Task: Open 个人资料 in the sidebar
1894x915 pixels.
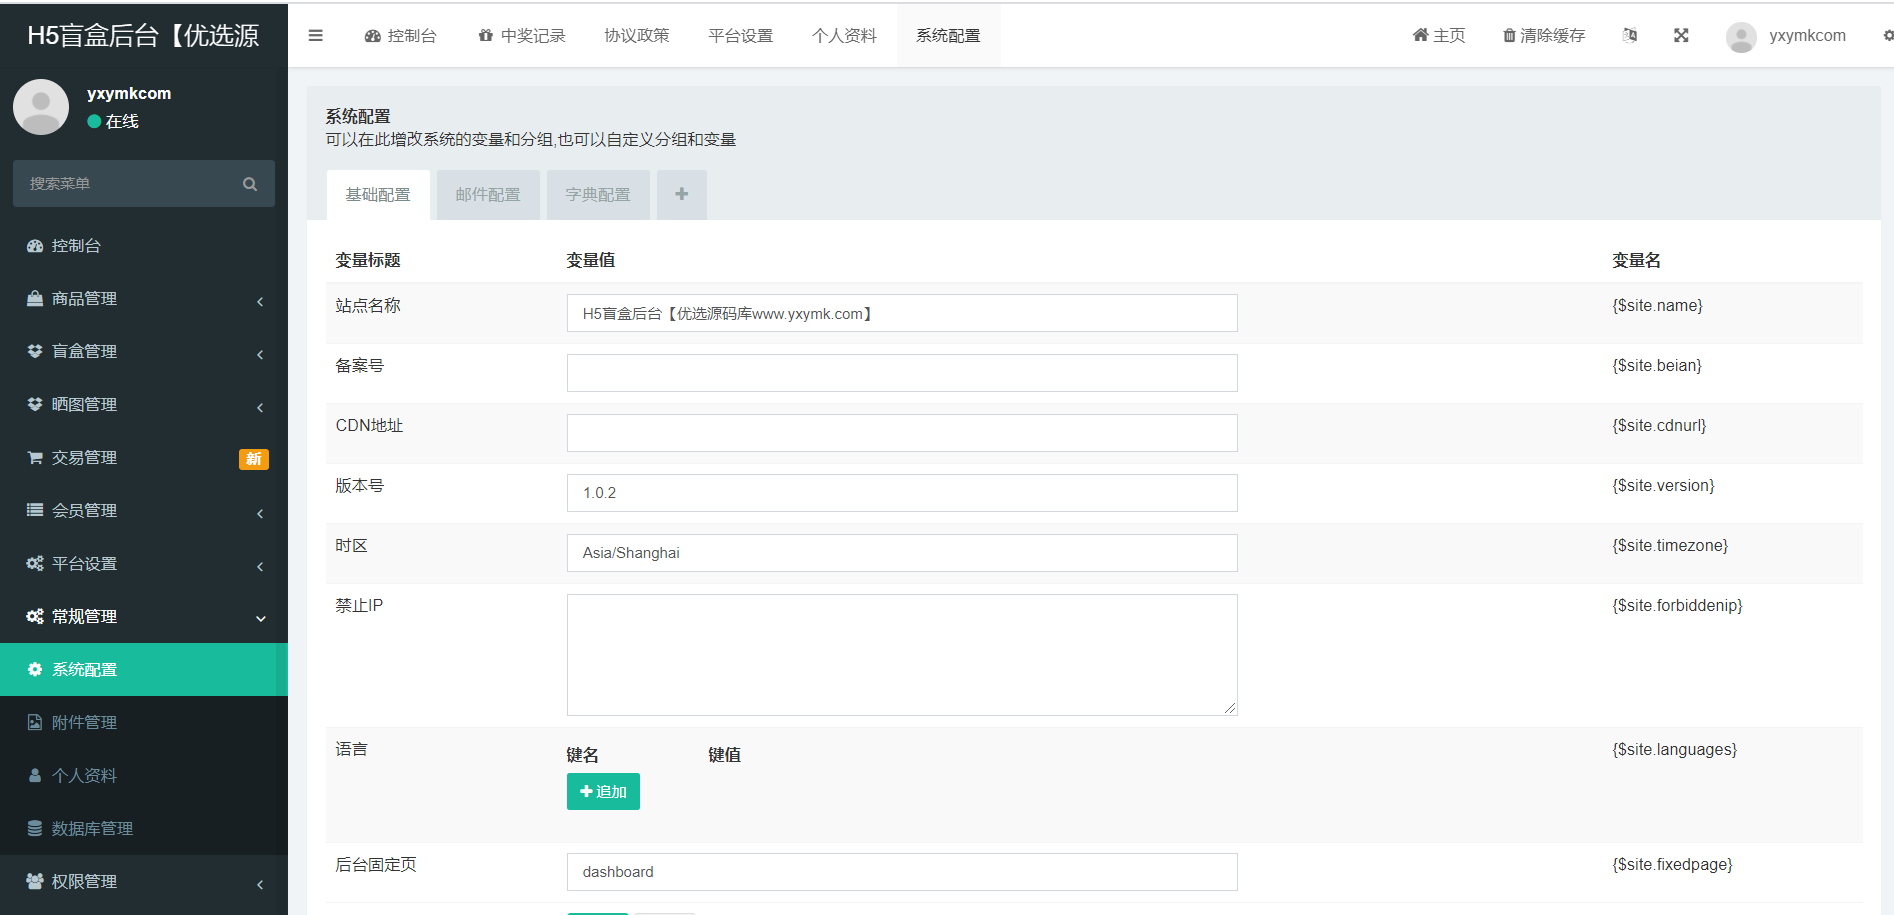Action: pyautogui.click(x=144, y=776)
